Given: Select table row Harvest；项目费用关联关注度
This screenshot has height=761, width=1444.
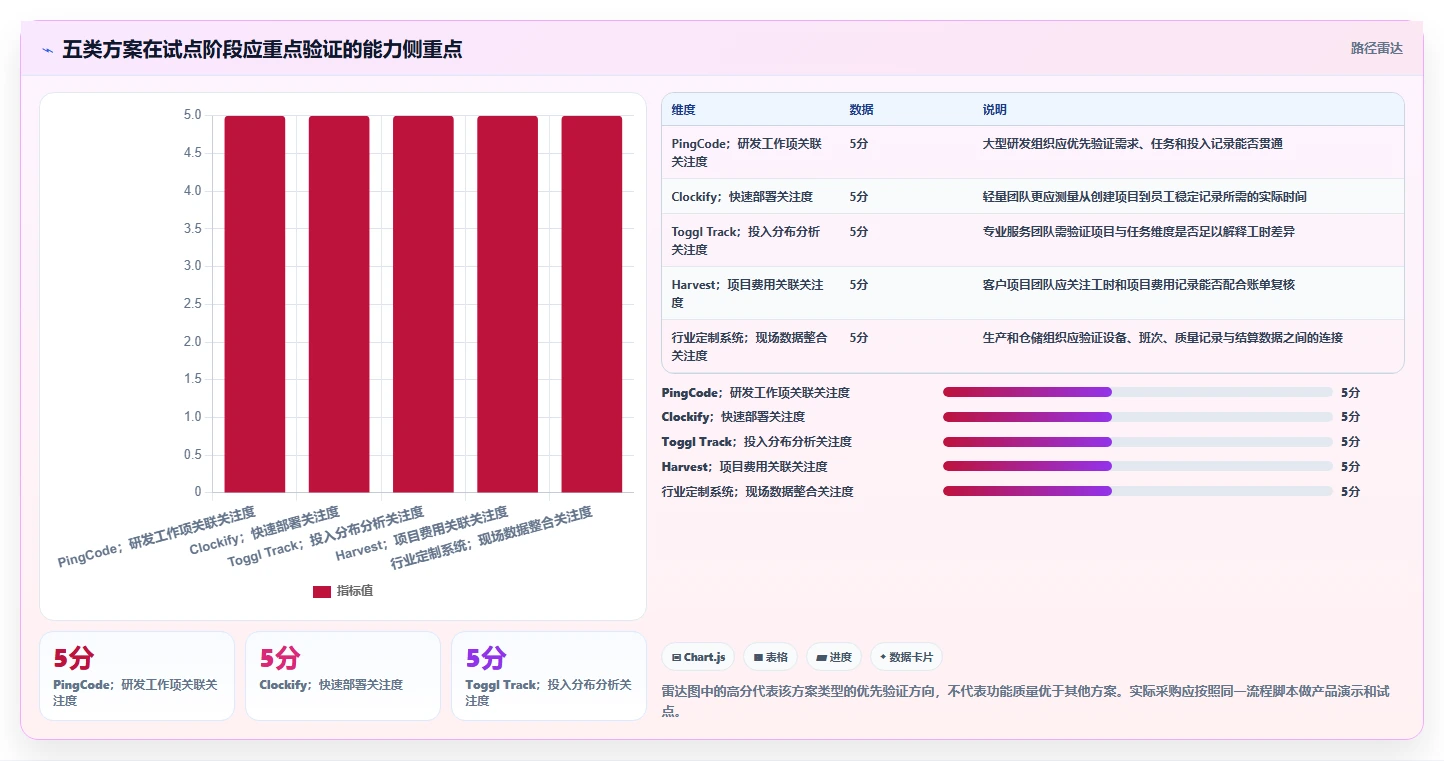Looking at the screenshot, I should 1033,293.
